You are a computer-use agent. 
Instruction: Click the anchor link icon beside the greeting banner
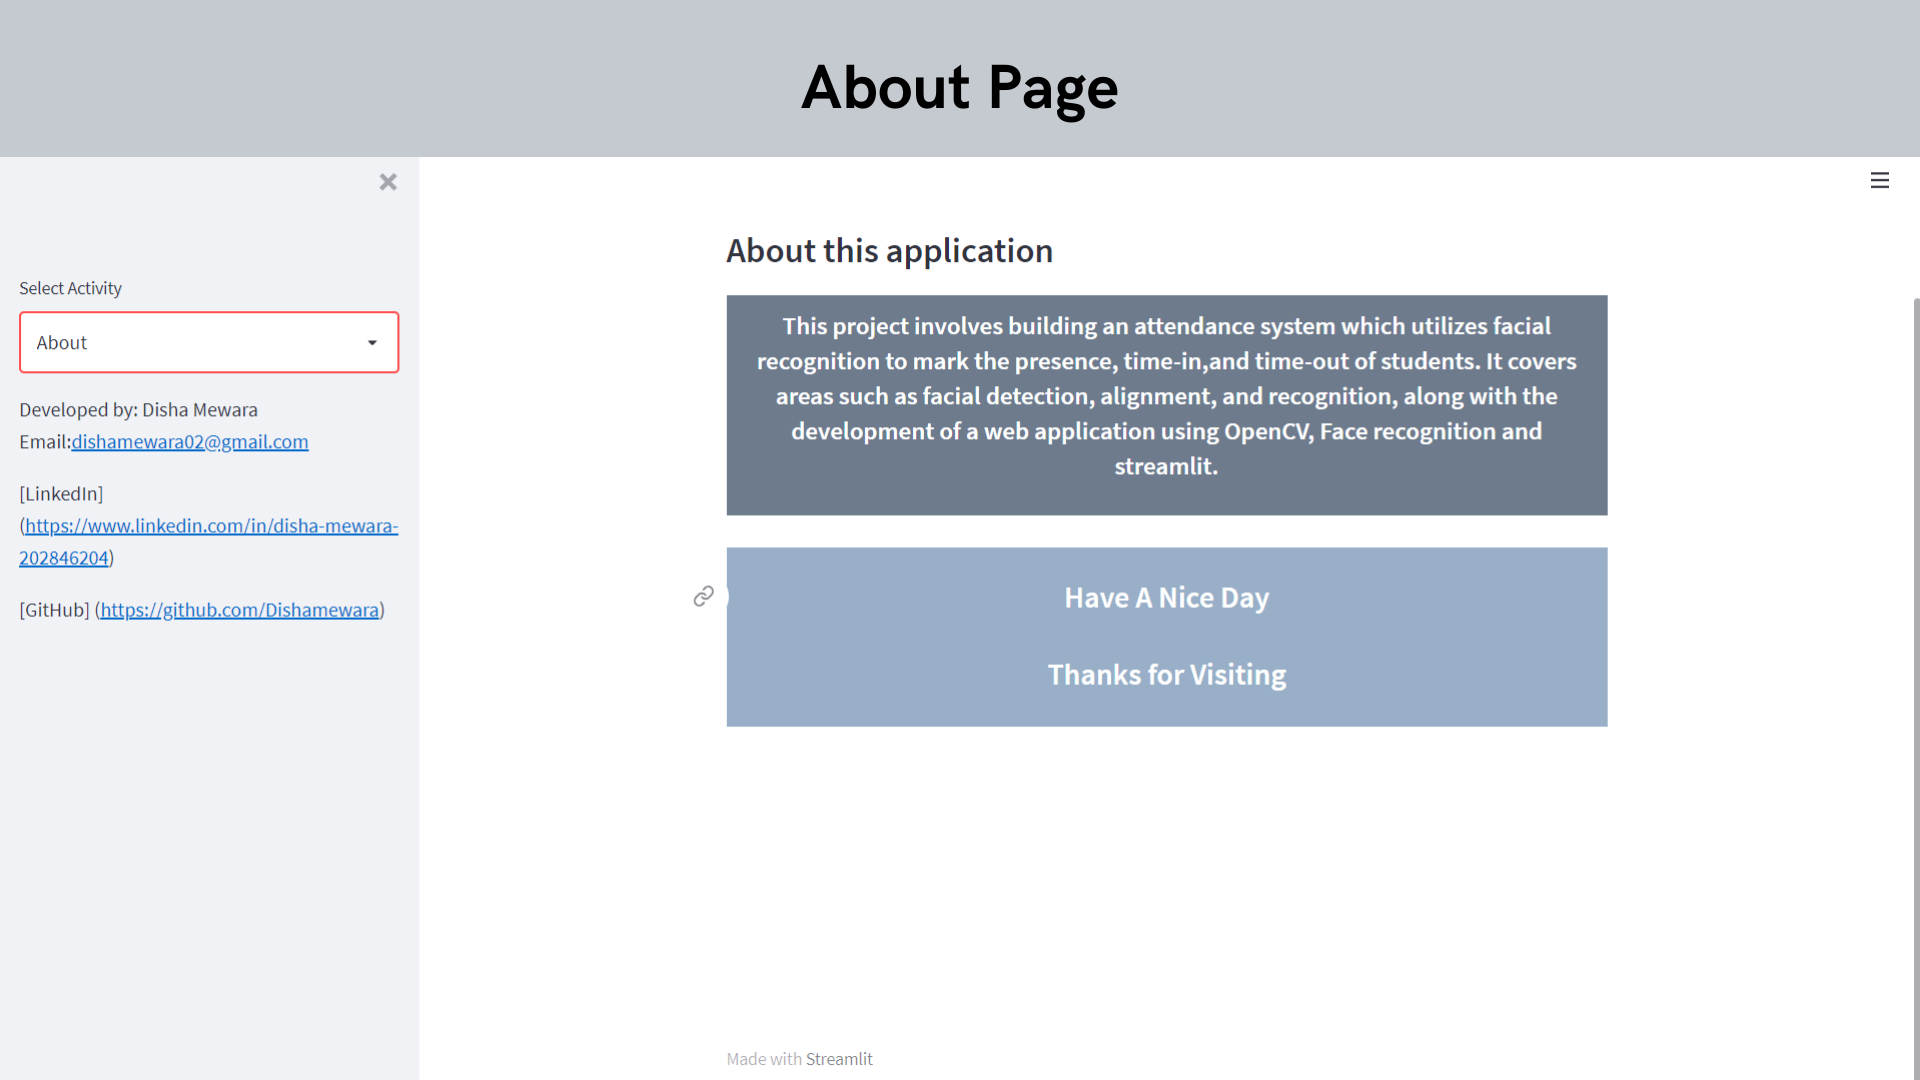704,595
